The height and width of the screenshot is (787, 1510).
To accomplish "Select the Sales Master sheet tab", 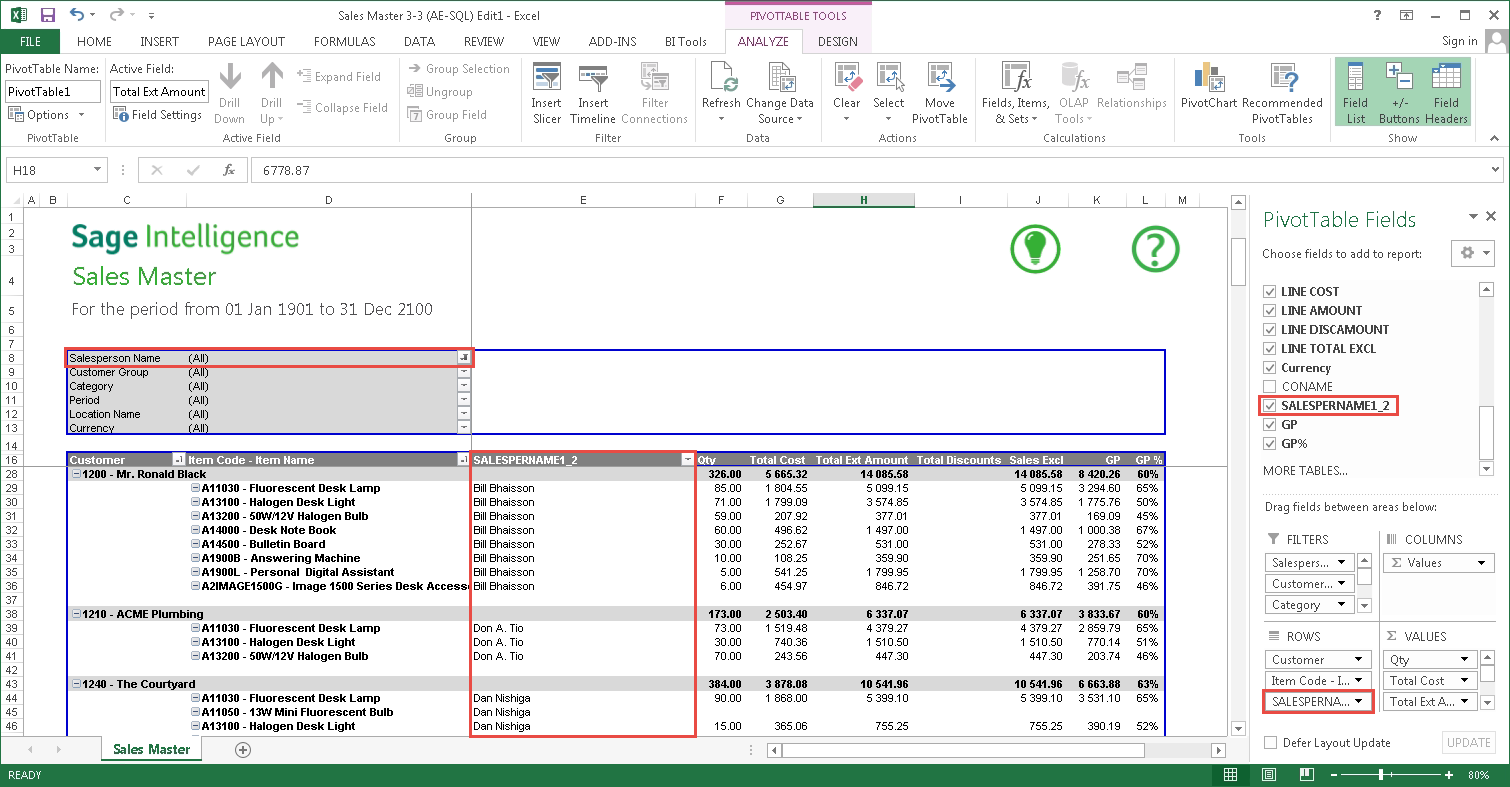I will point(151,749).
